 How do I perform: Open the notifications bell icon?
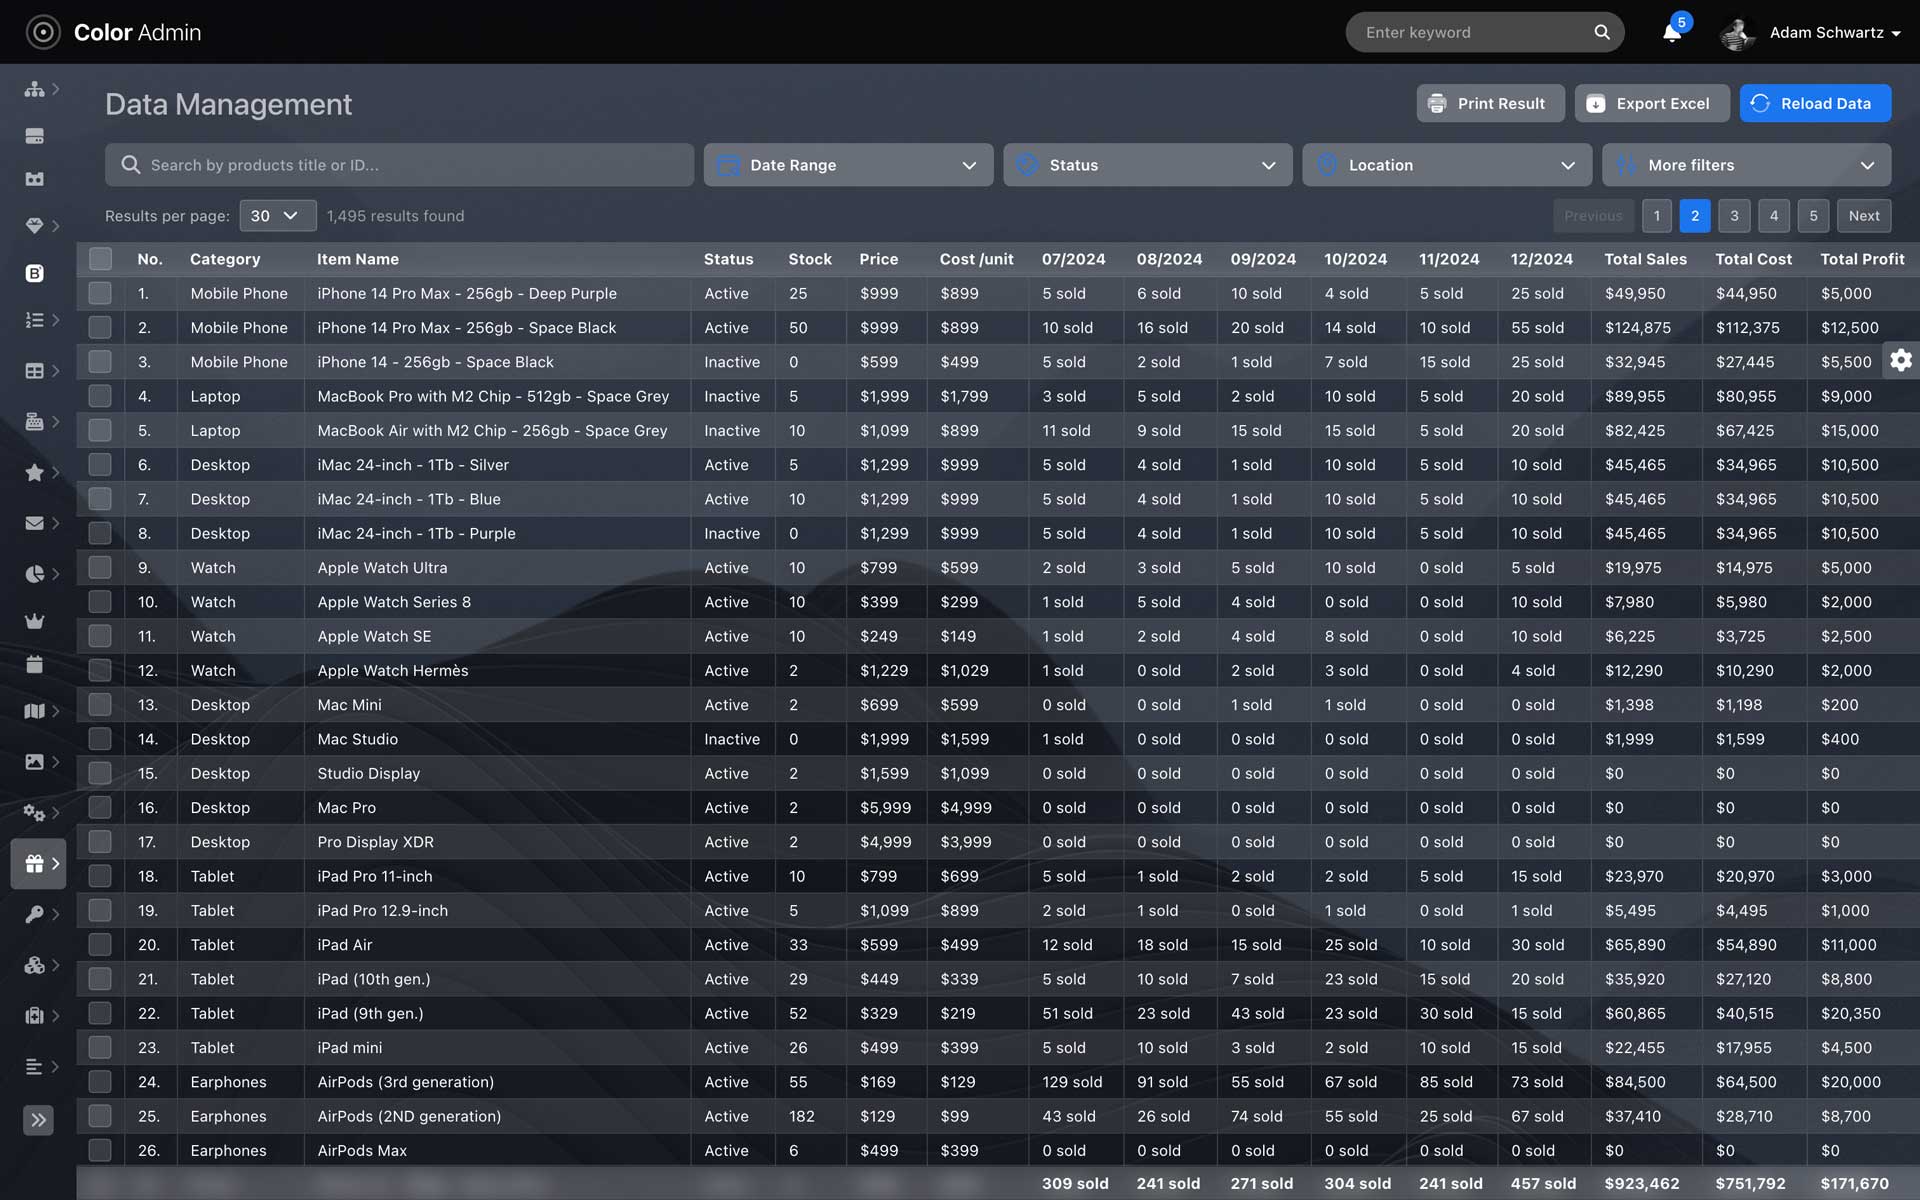1672,32
